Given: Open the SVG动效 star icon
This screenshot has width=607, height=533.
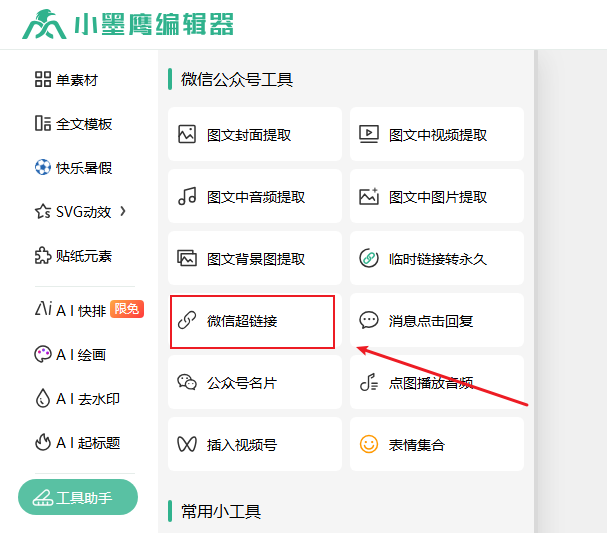Looking at the screenshot, I should tap(43, 211).
